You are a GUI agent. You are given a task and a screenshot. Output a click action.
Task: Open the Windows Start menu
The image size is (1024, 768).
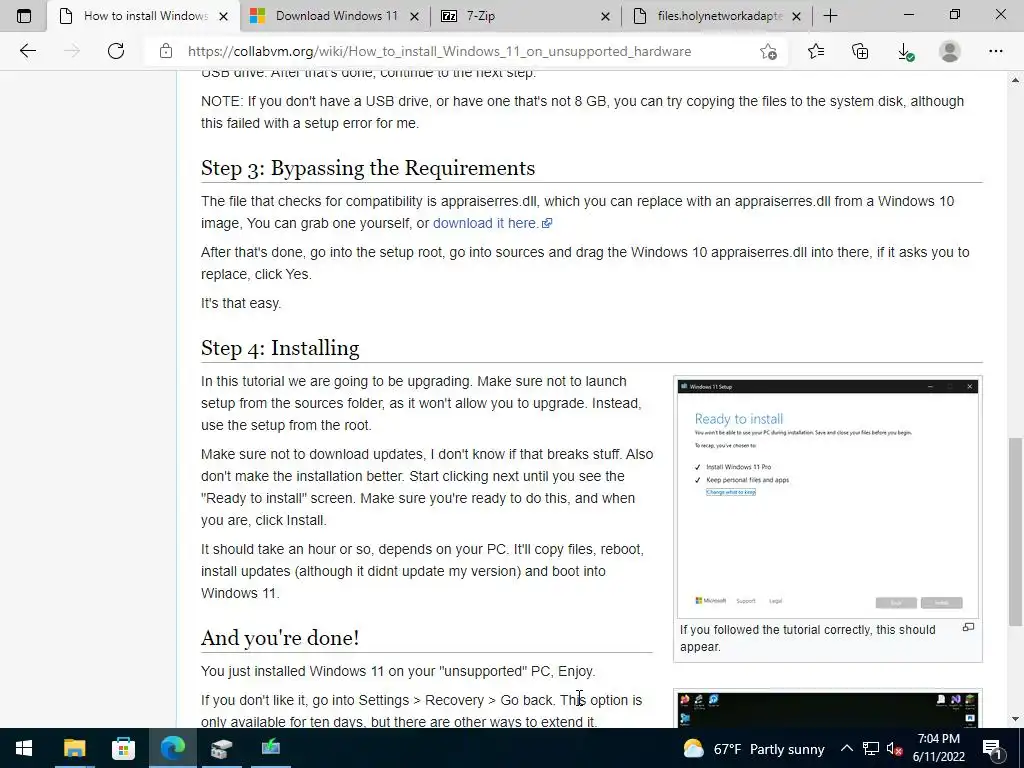pos(24,748)
